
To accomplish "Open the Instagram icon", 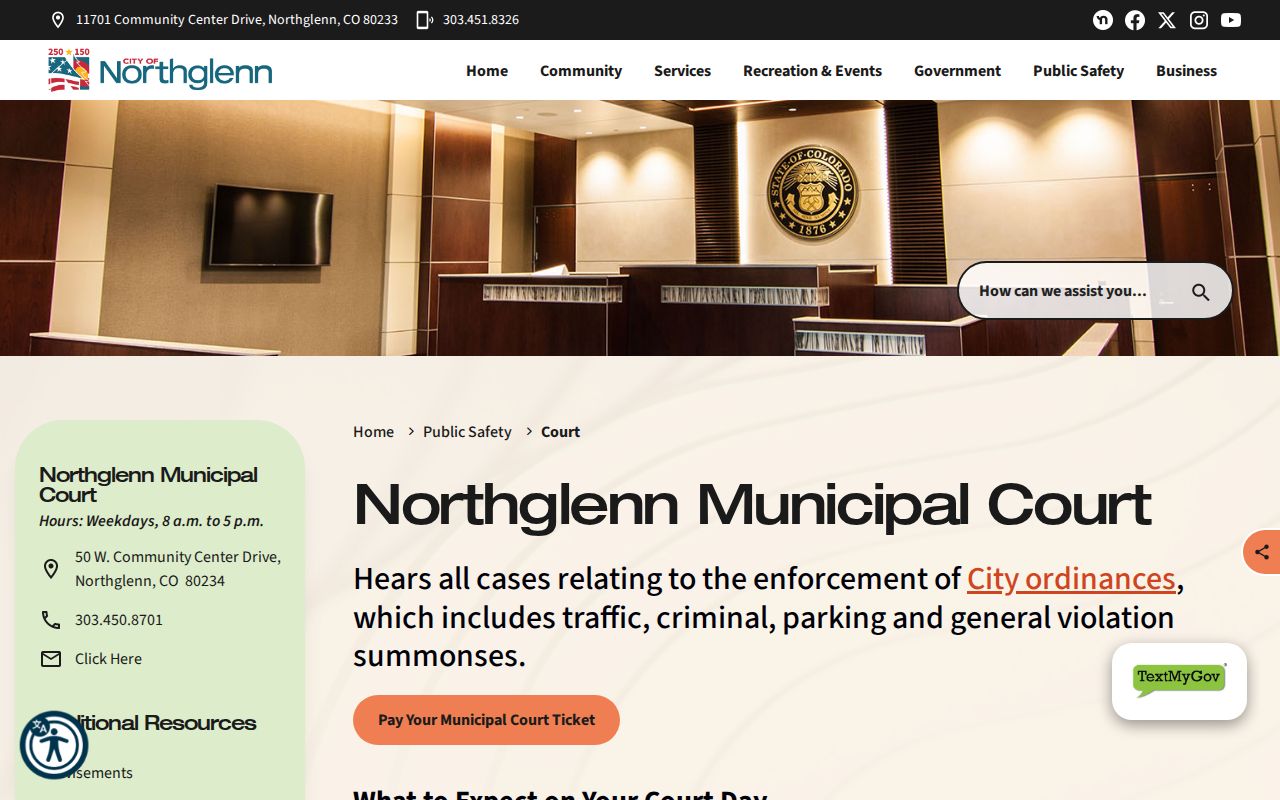I will click(x=1199, y=20).
